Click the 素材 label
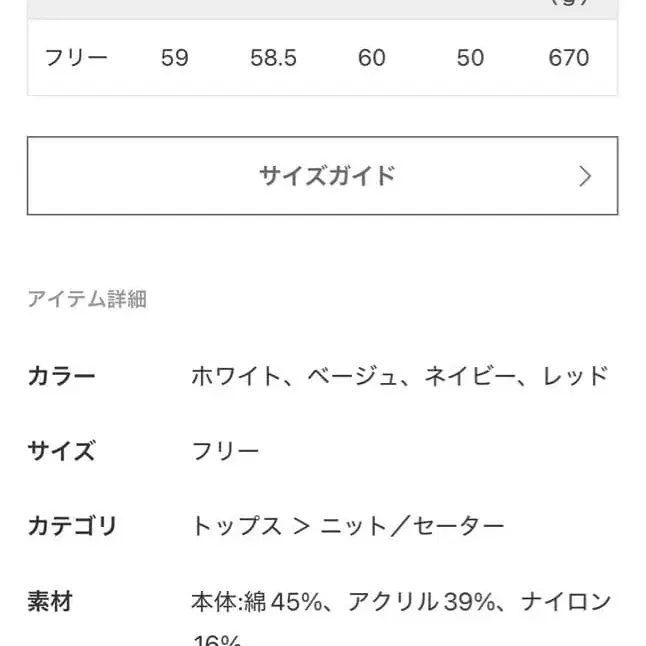 (49, 602)
